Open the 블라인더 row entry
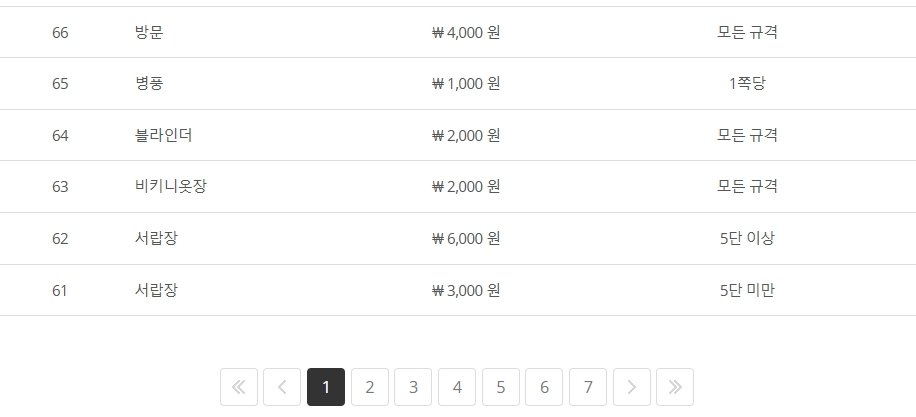Image resolution: width=916 pixels, height=417 pixels. [x=163, y=135]
